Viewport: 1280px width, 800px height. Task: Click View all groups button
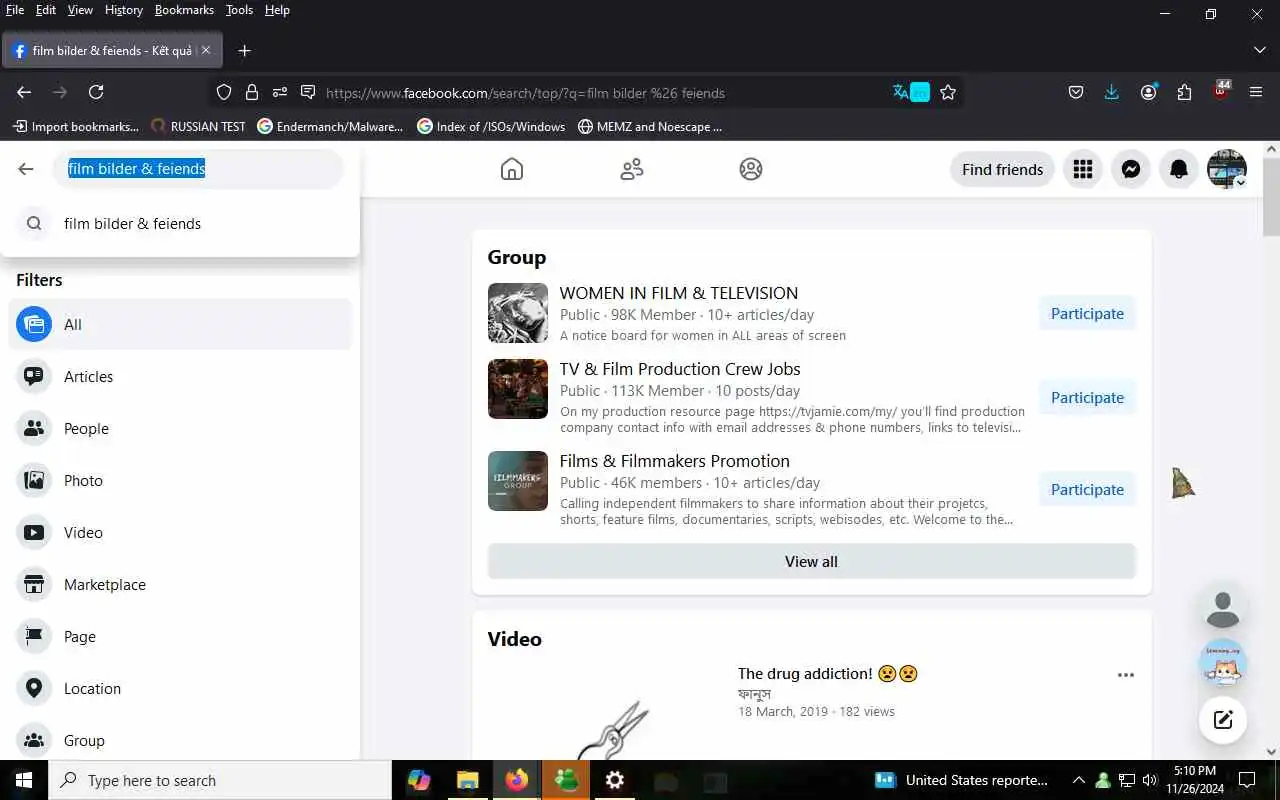[x=811, y=561]
